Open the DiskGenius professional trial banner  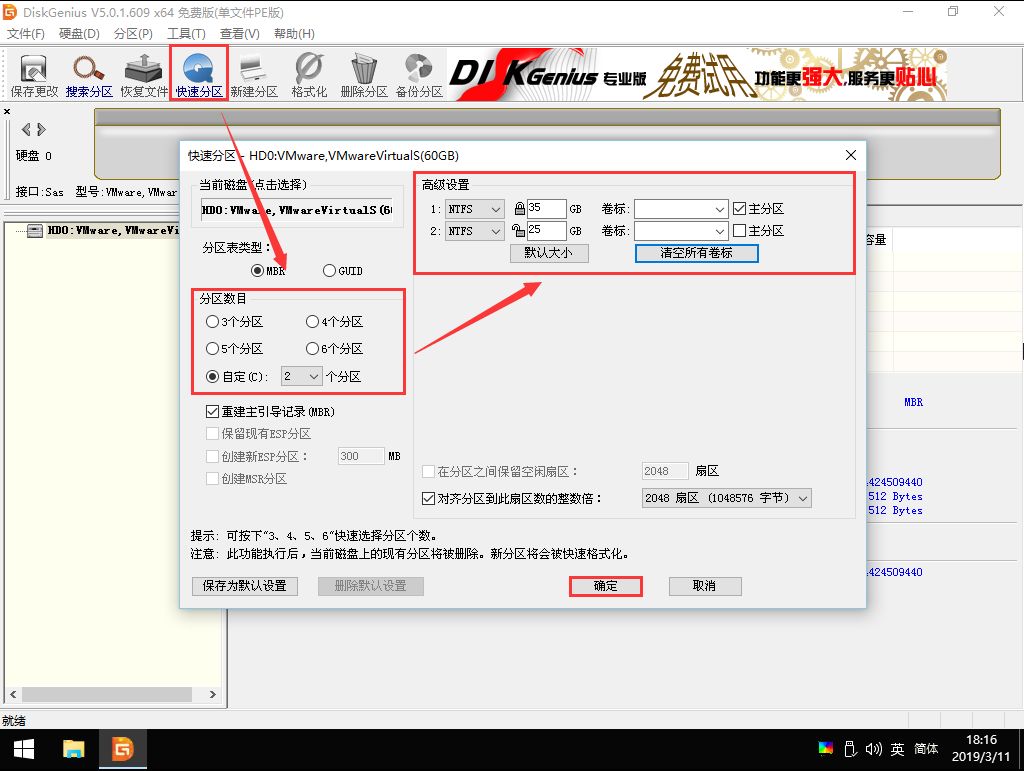pos(697,74)
